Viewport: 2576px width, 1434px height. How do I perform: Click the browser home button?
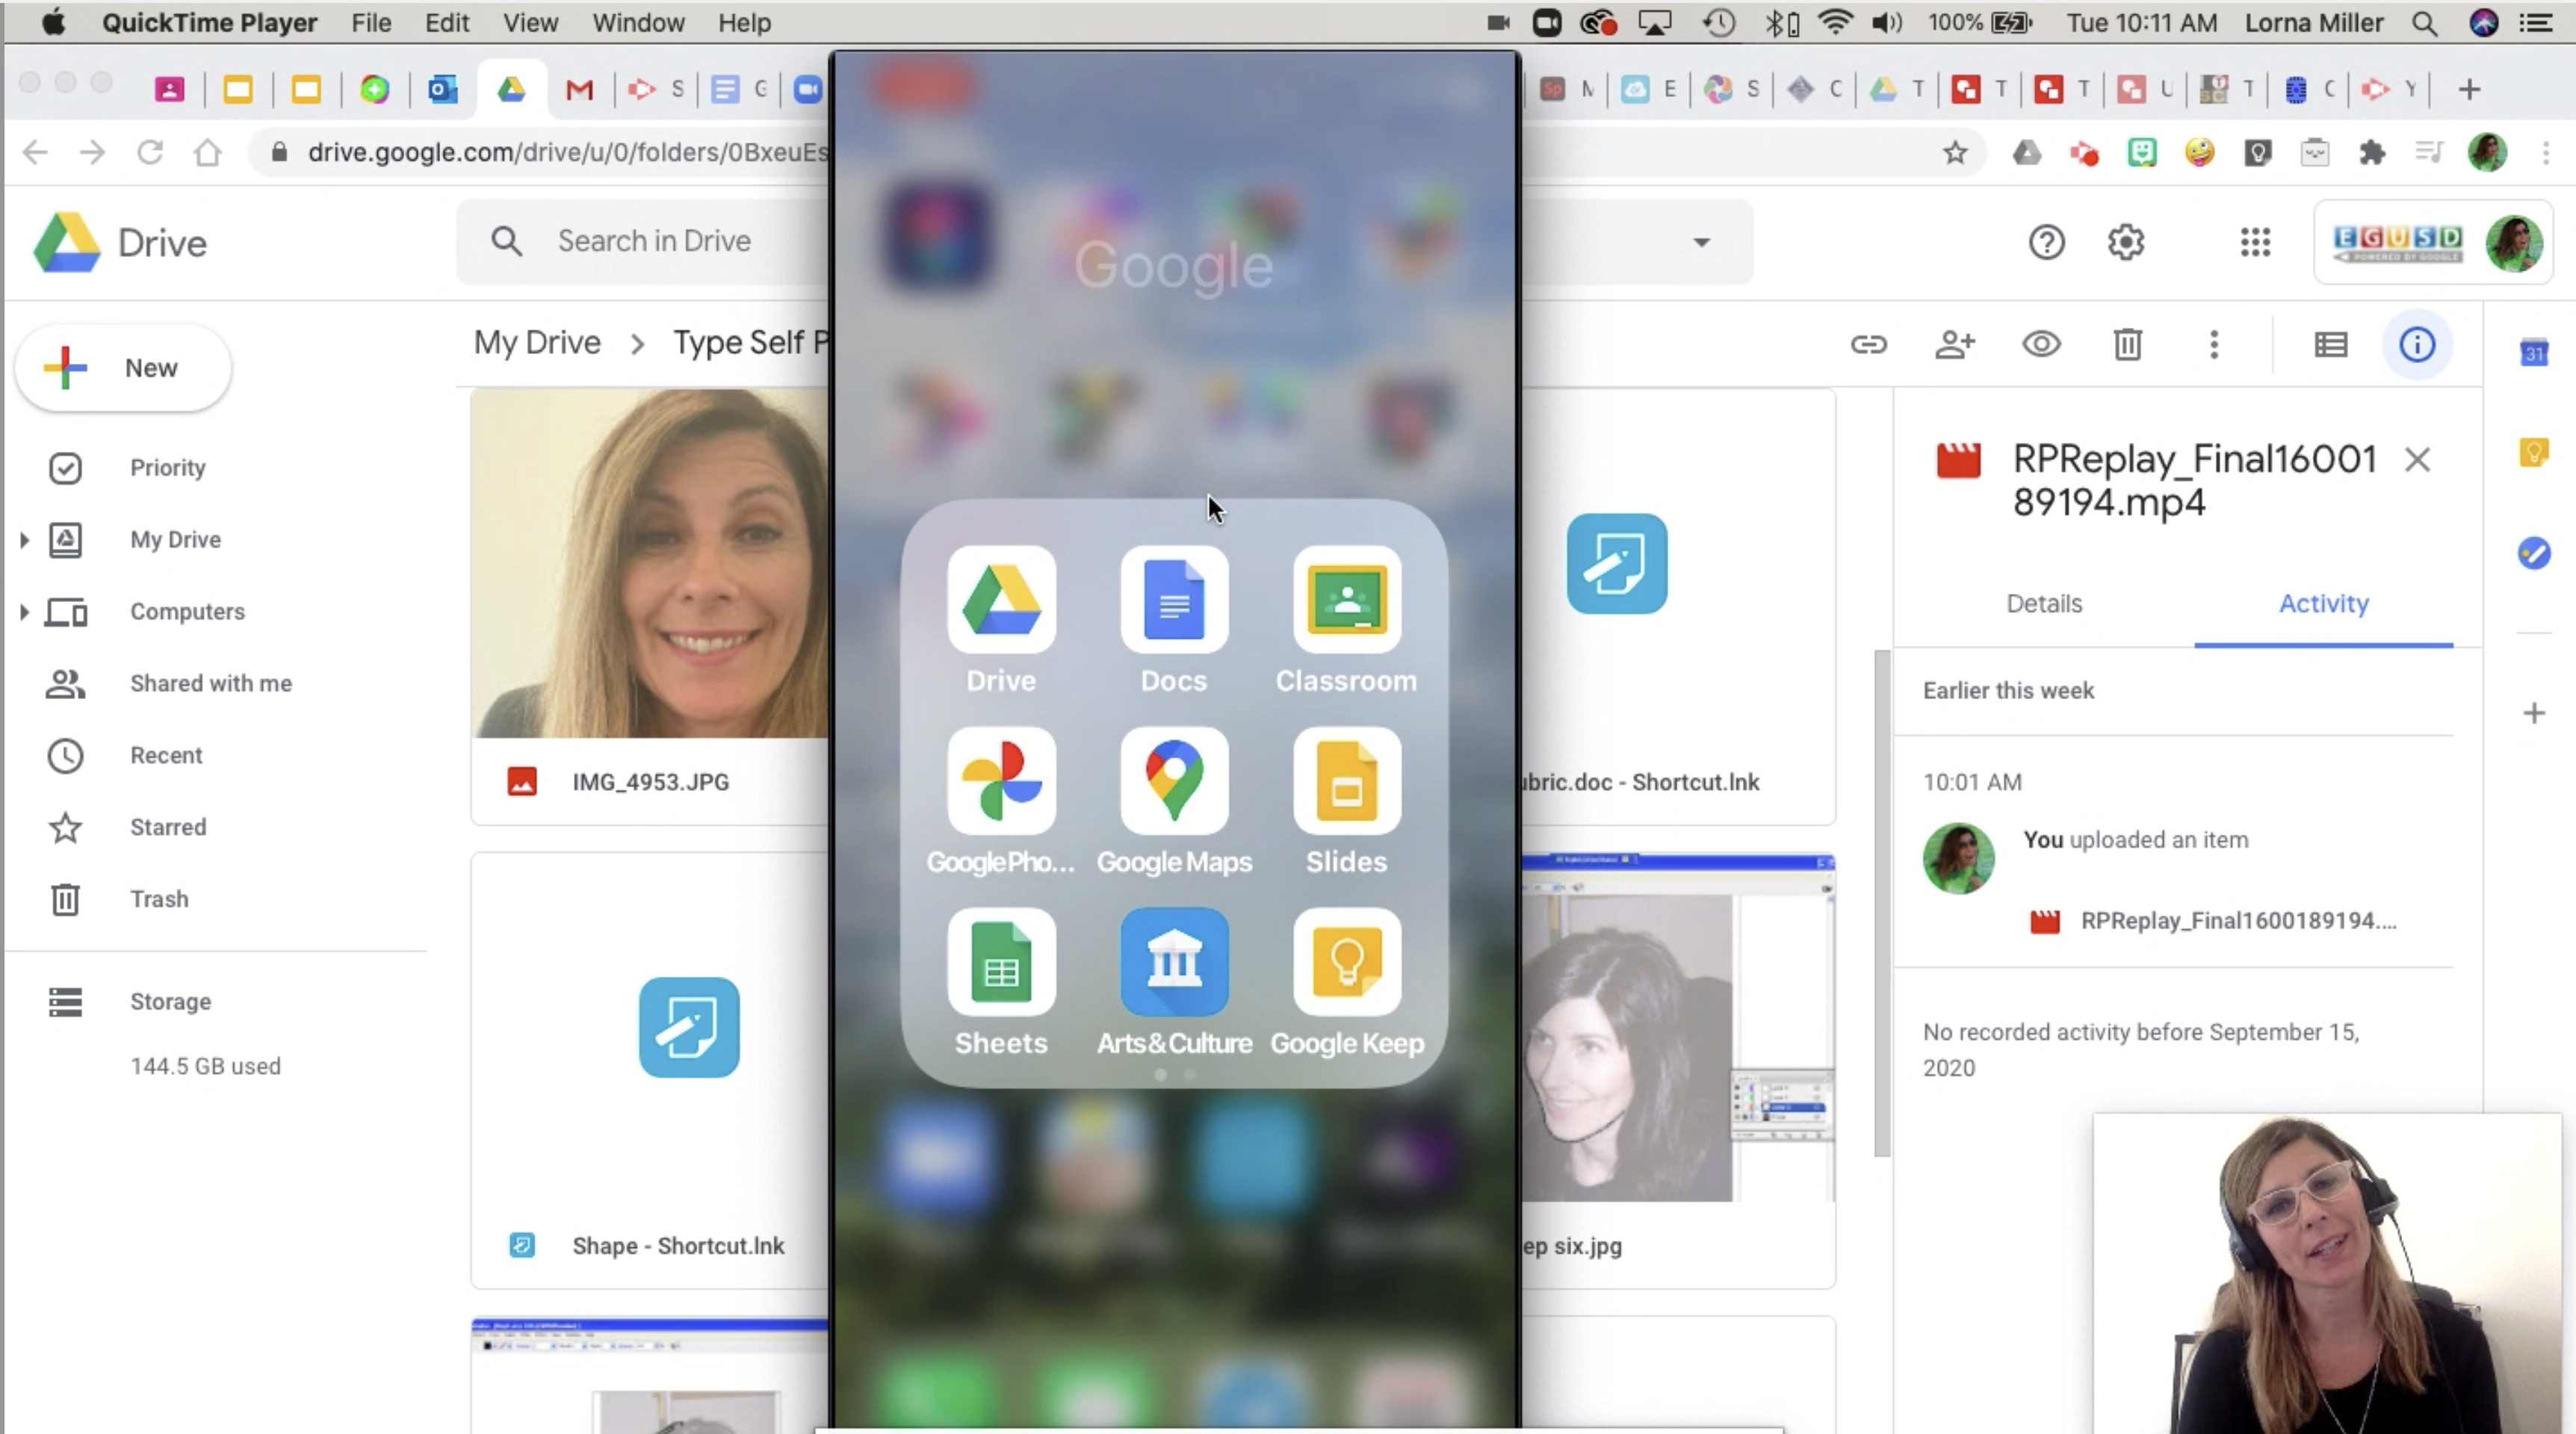pyautogui.click(x=207, y=152)
